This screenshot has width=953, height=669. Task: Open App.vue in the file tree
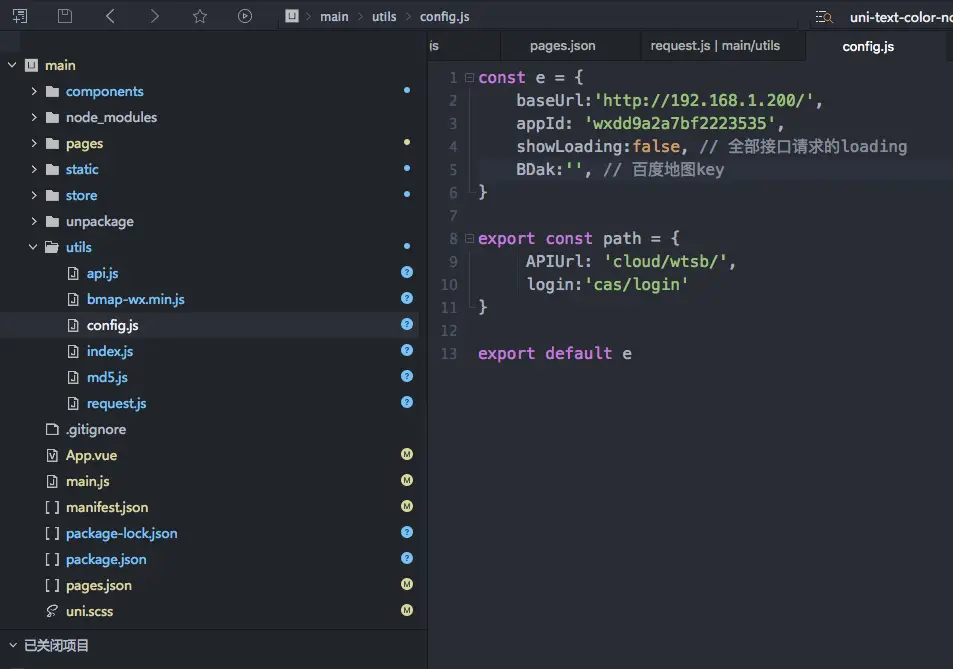pyautogui.click(x=92, y=455)
